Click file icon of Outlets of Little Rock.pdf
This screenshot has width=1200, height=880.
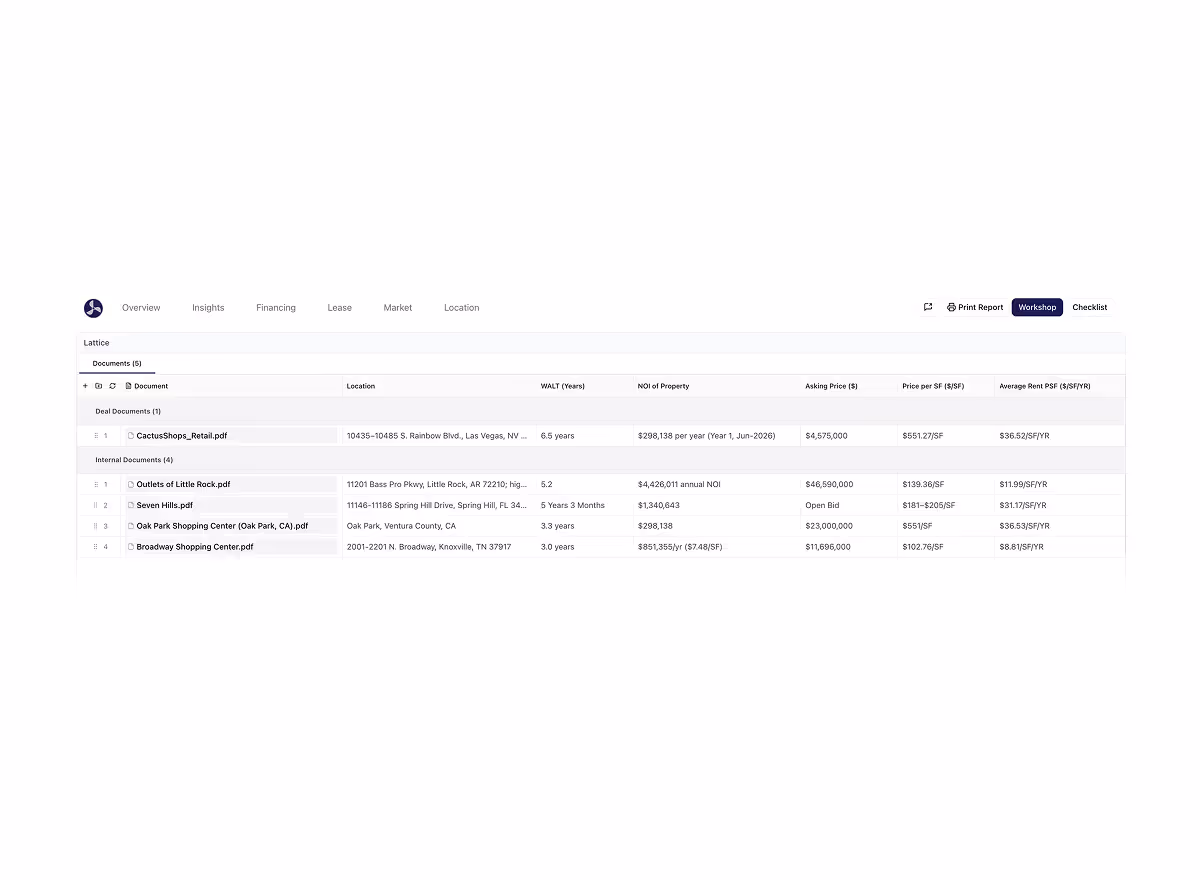[130, 484]
